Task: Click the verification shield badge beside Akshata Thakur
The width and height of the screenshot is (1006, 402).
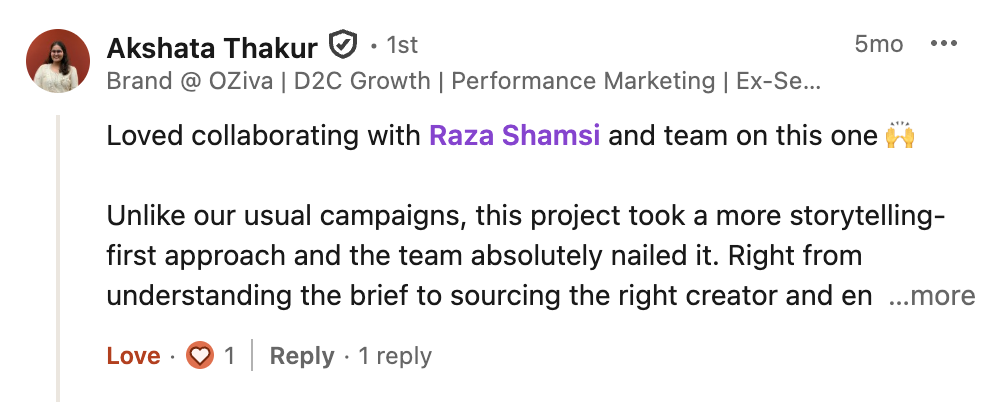Action: click(x=343, y=46)
